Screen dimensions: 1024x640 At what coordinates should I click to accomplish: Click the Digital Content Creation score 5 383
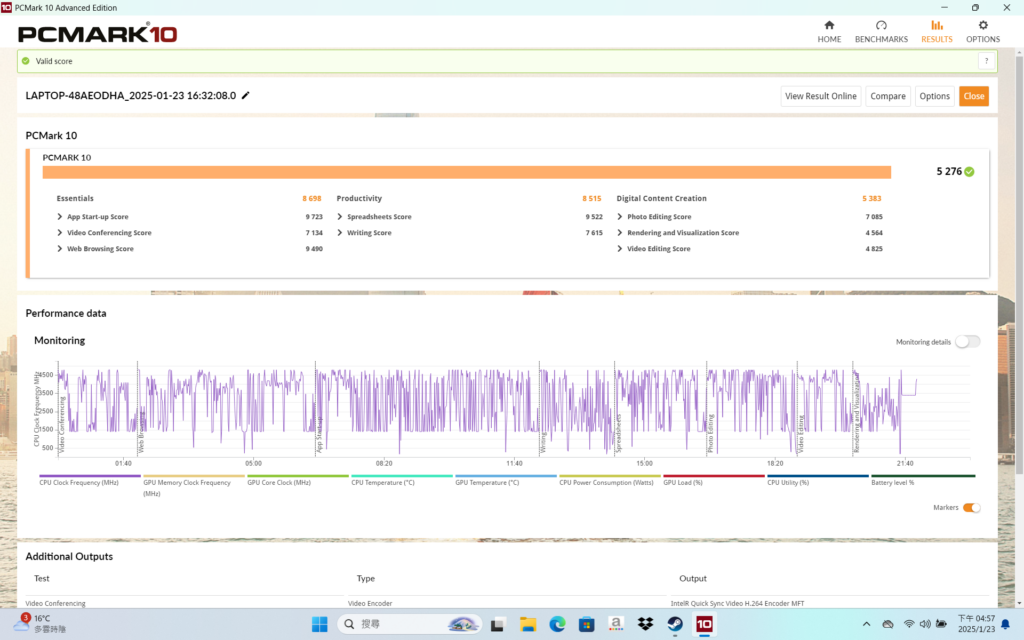pyautogui.click(x=871, y=199)
